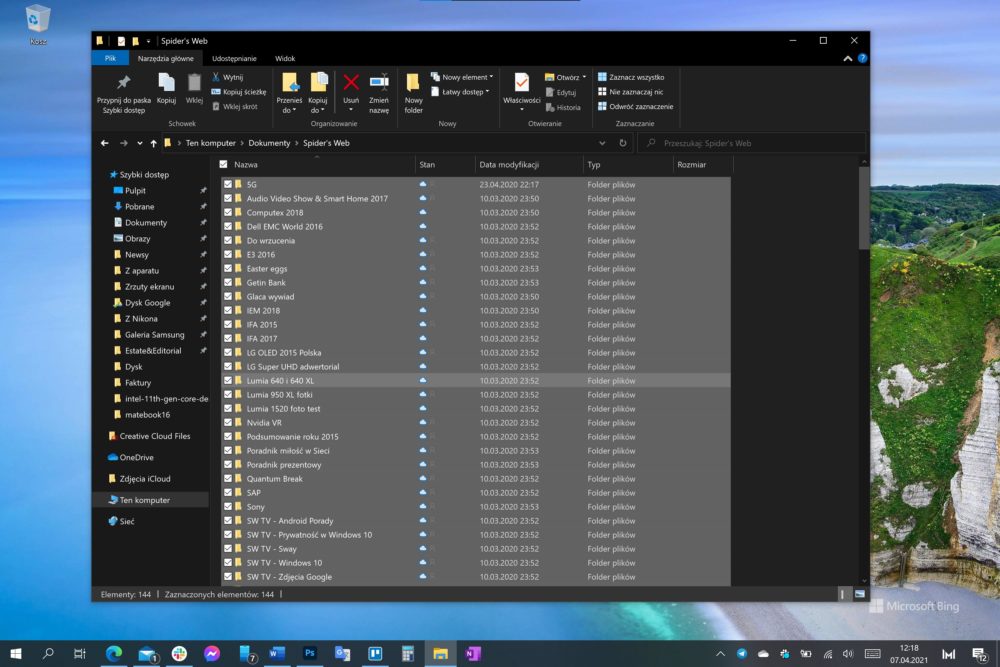Screen dimensions: 1000x667
Task: Click the Kopiuj (copy) ribbon icon
Action: pyautogui.click(x=166, y=82)
